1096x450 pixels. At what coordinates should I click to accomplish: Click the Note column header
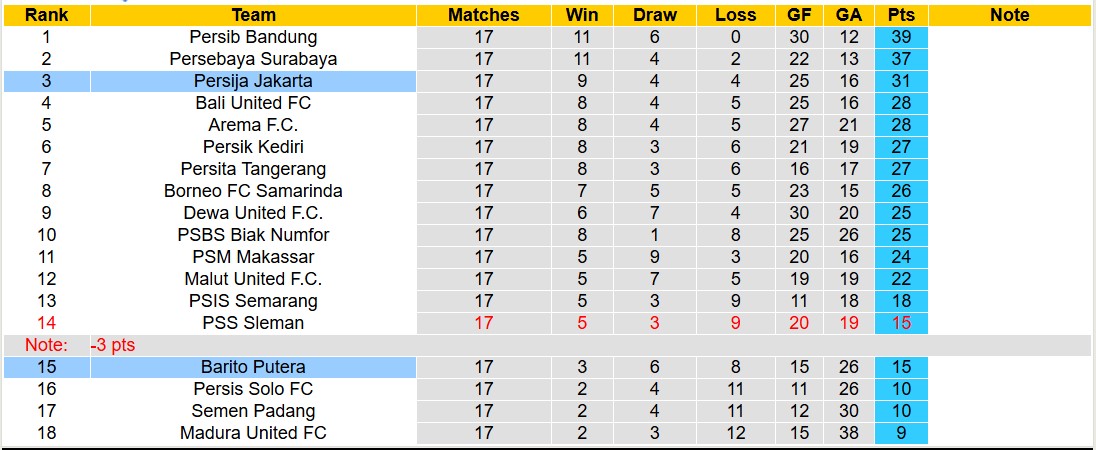coord(1009,15)
